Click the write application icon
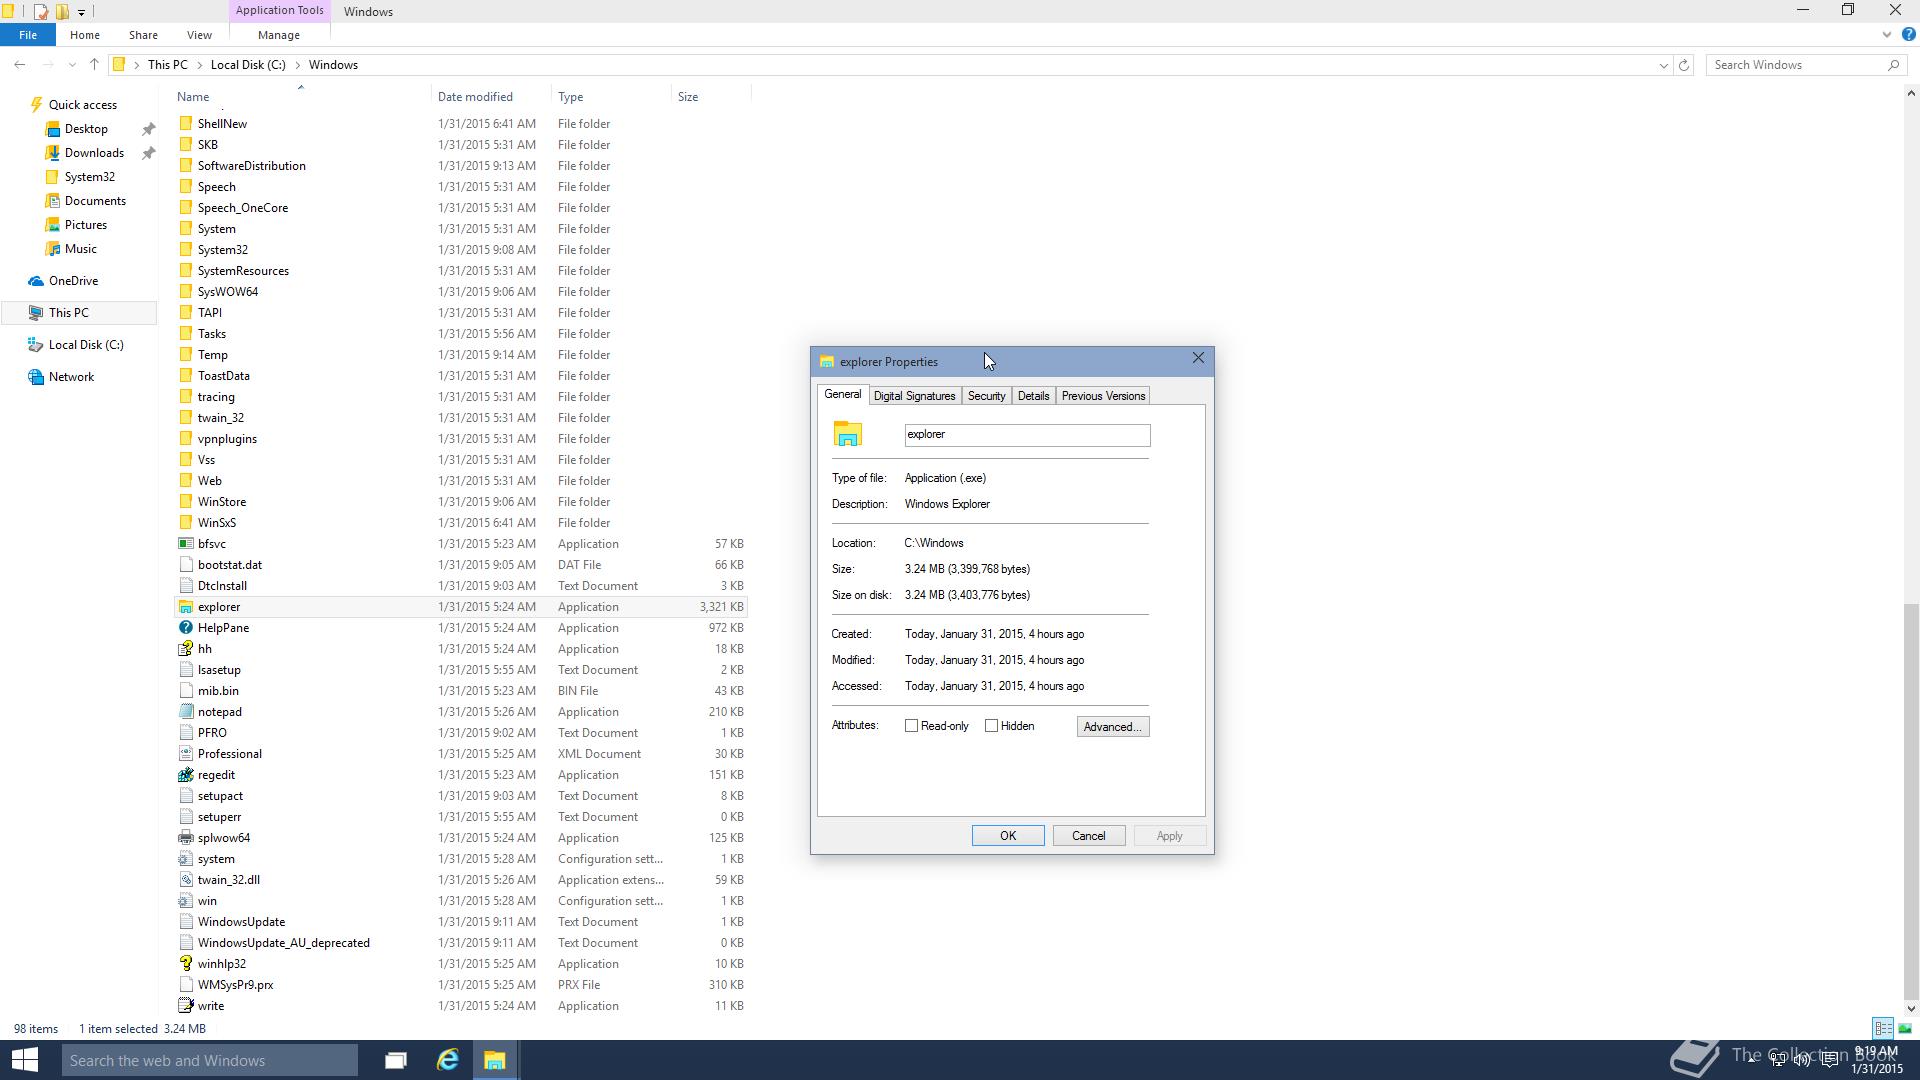The width and height of the screenshot is (1920, 1080). [185, 1006]
